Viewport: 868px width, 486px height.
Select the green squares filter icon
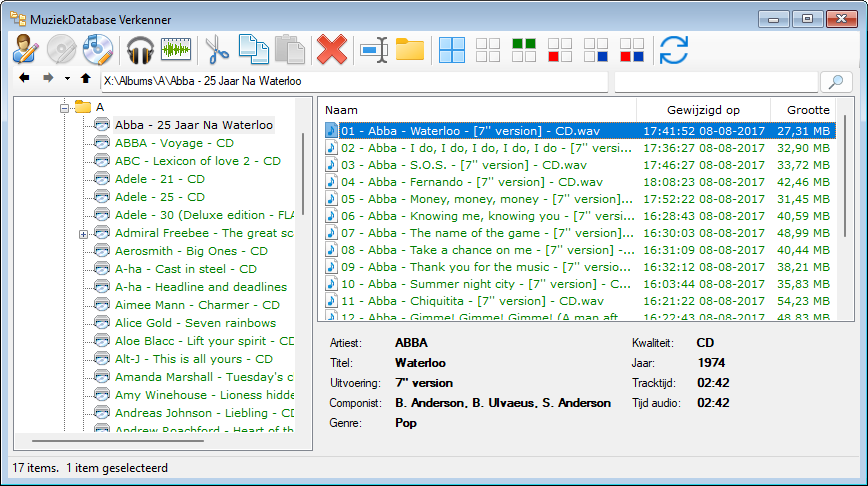[x=524, y=50]
